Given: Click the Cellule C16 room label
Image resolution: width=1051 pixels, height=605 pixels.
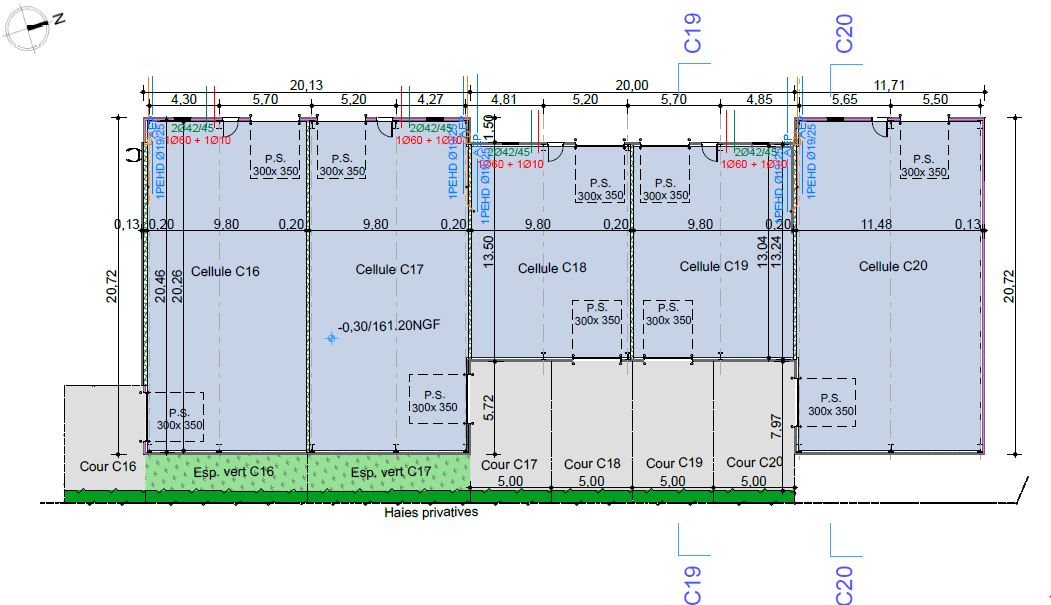Looking at the screenshot, I should coord(225,271).
